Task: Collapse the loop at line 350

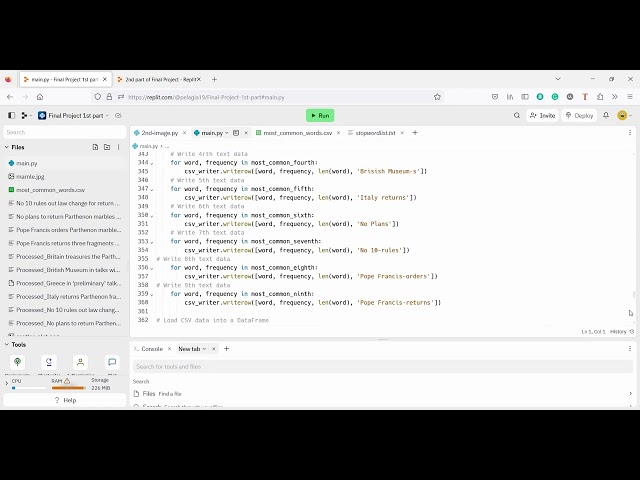Action: tap(152, 216)
